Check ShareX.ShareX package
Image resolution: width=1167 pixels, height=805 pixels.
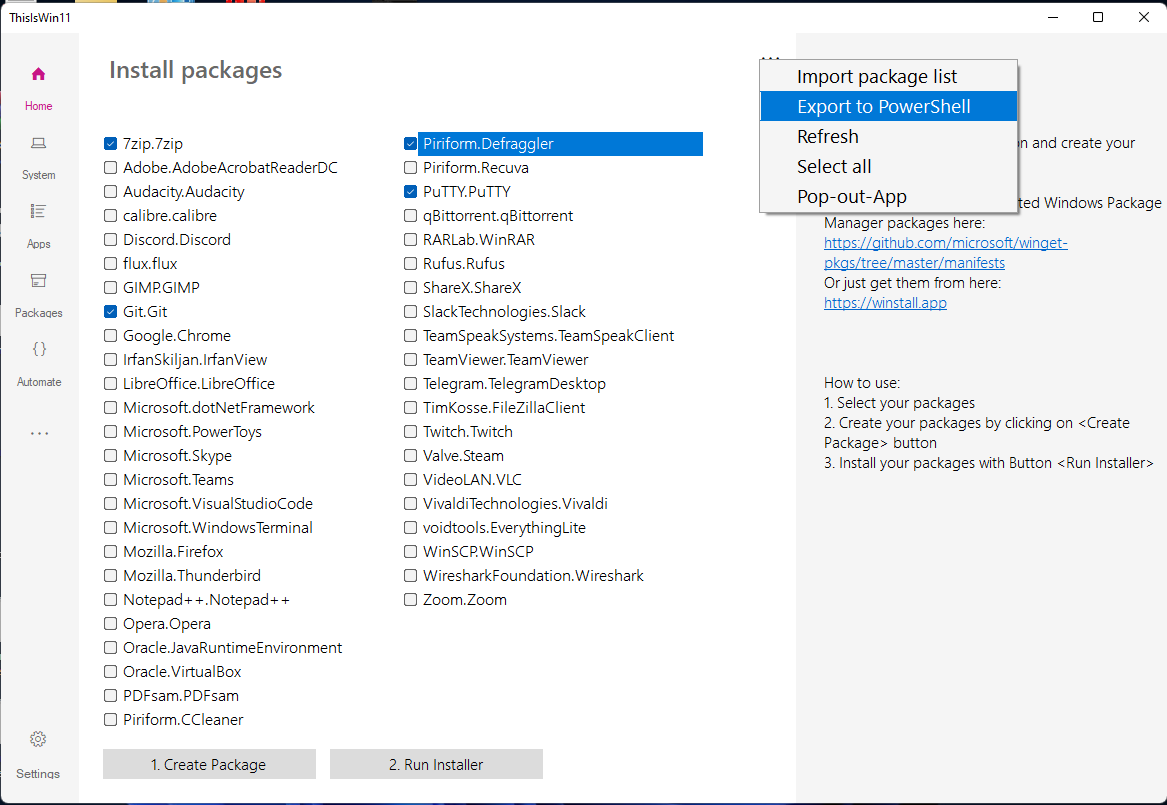pos(410,287)
